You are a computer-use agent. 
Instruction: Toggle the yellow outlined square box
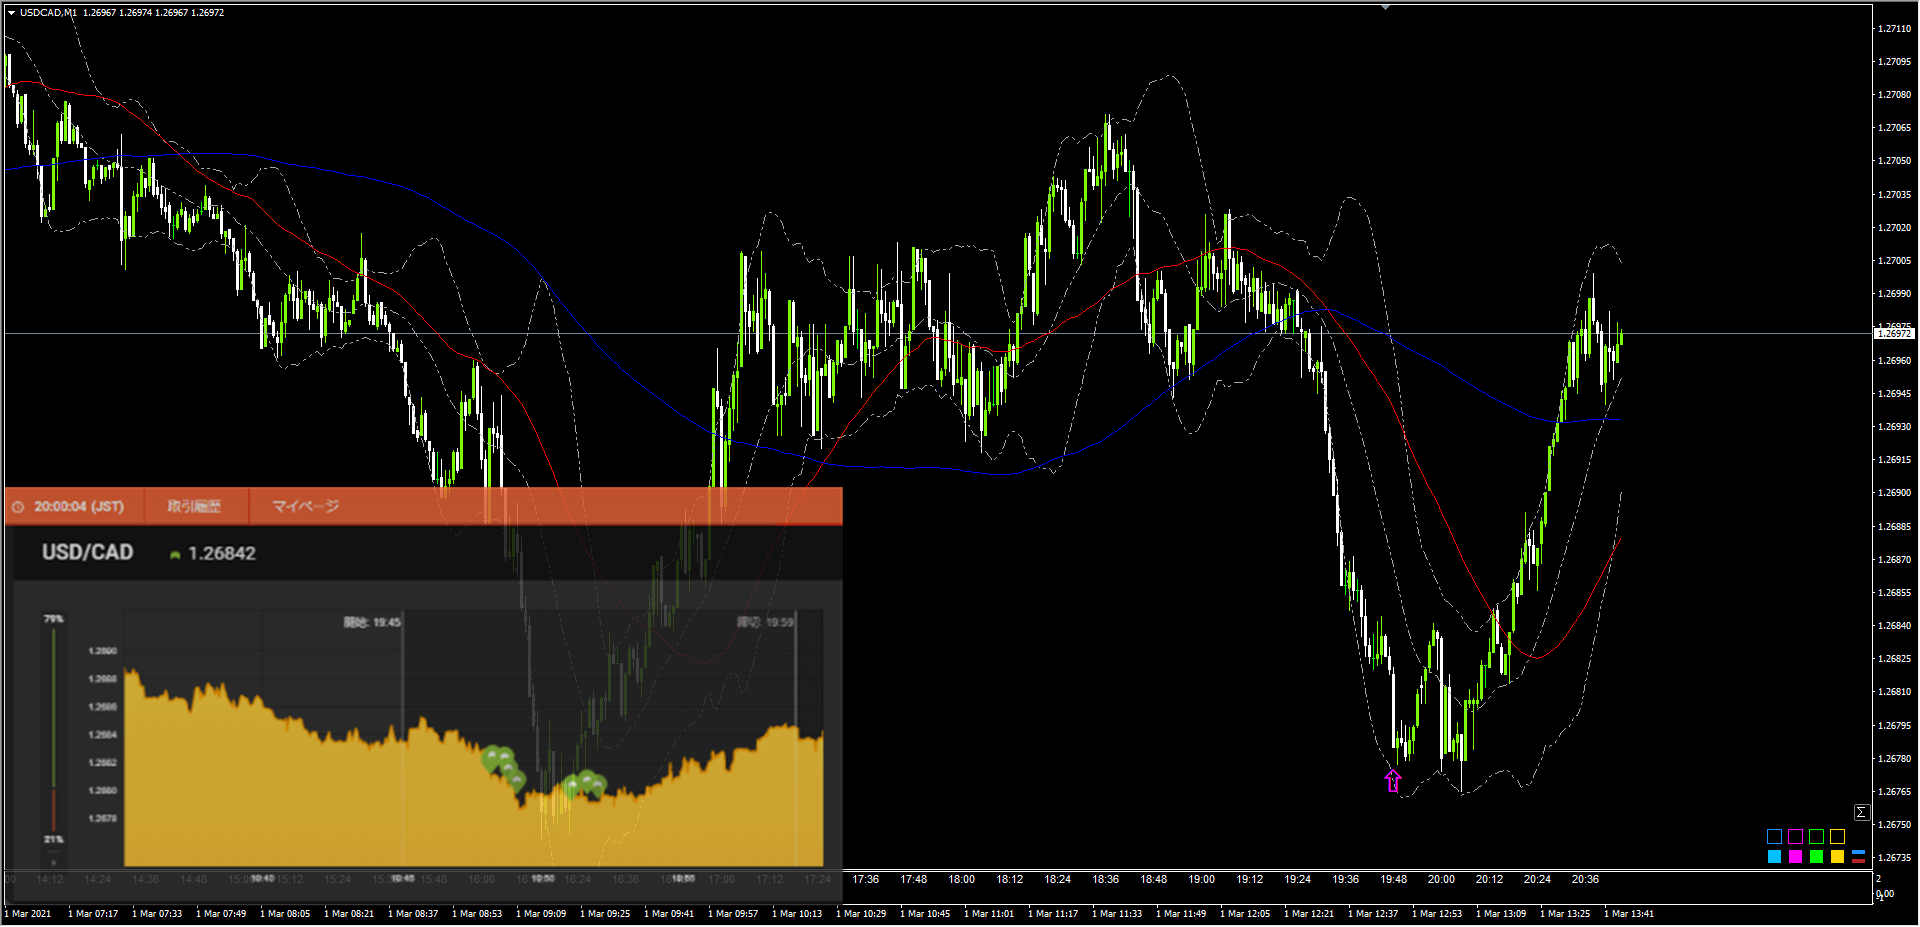click(1837, 836)
